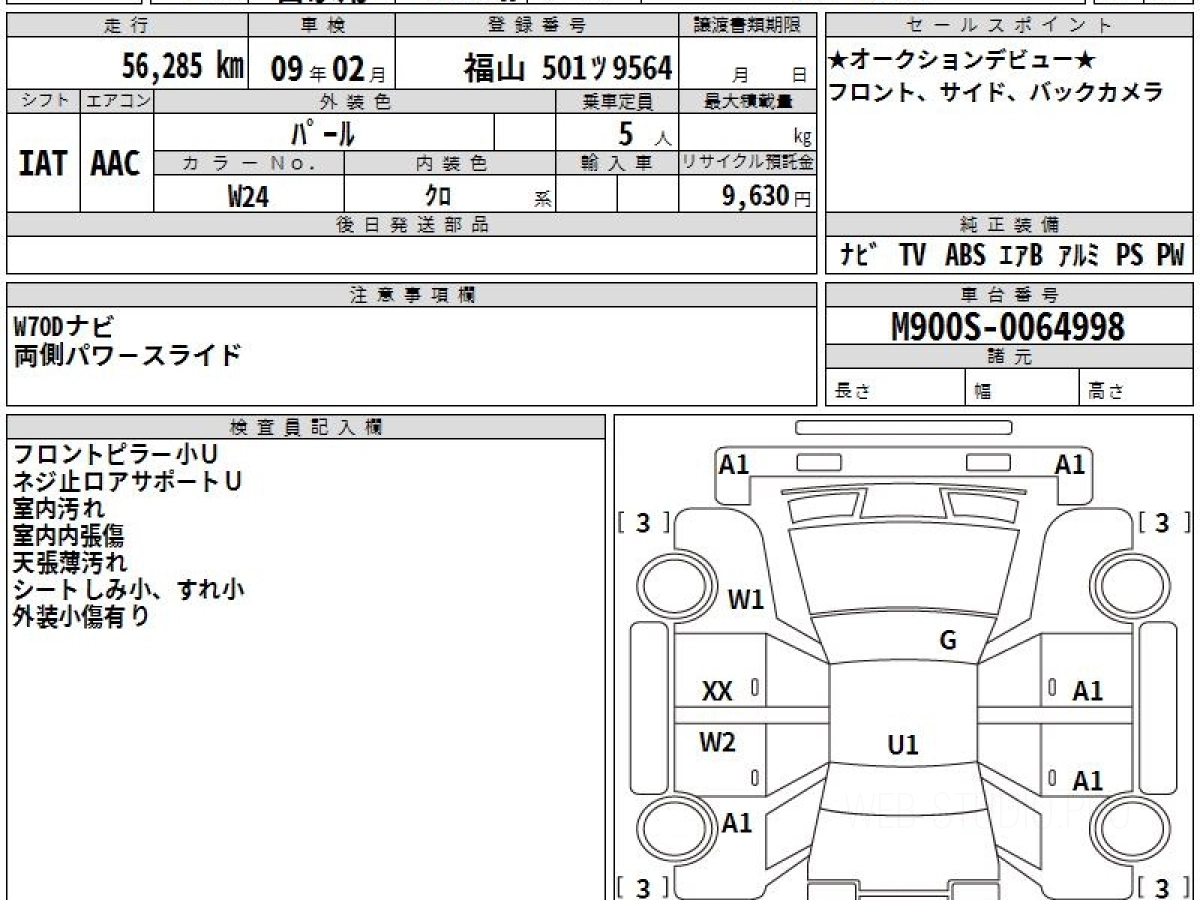The height and width of the screenshot is (900, 1200).
Task: Select the フロントピラー小U inspector note line
Action: 115,455
